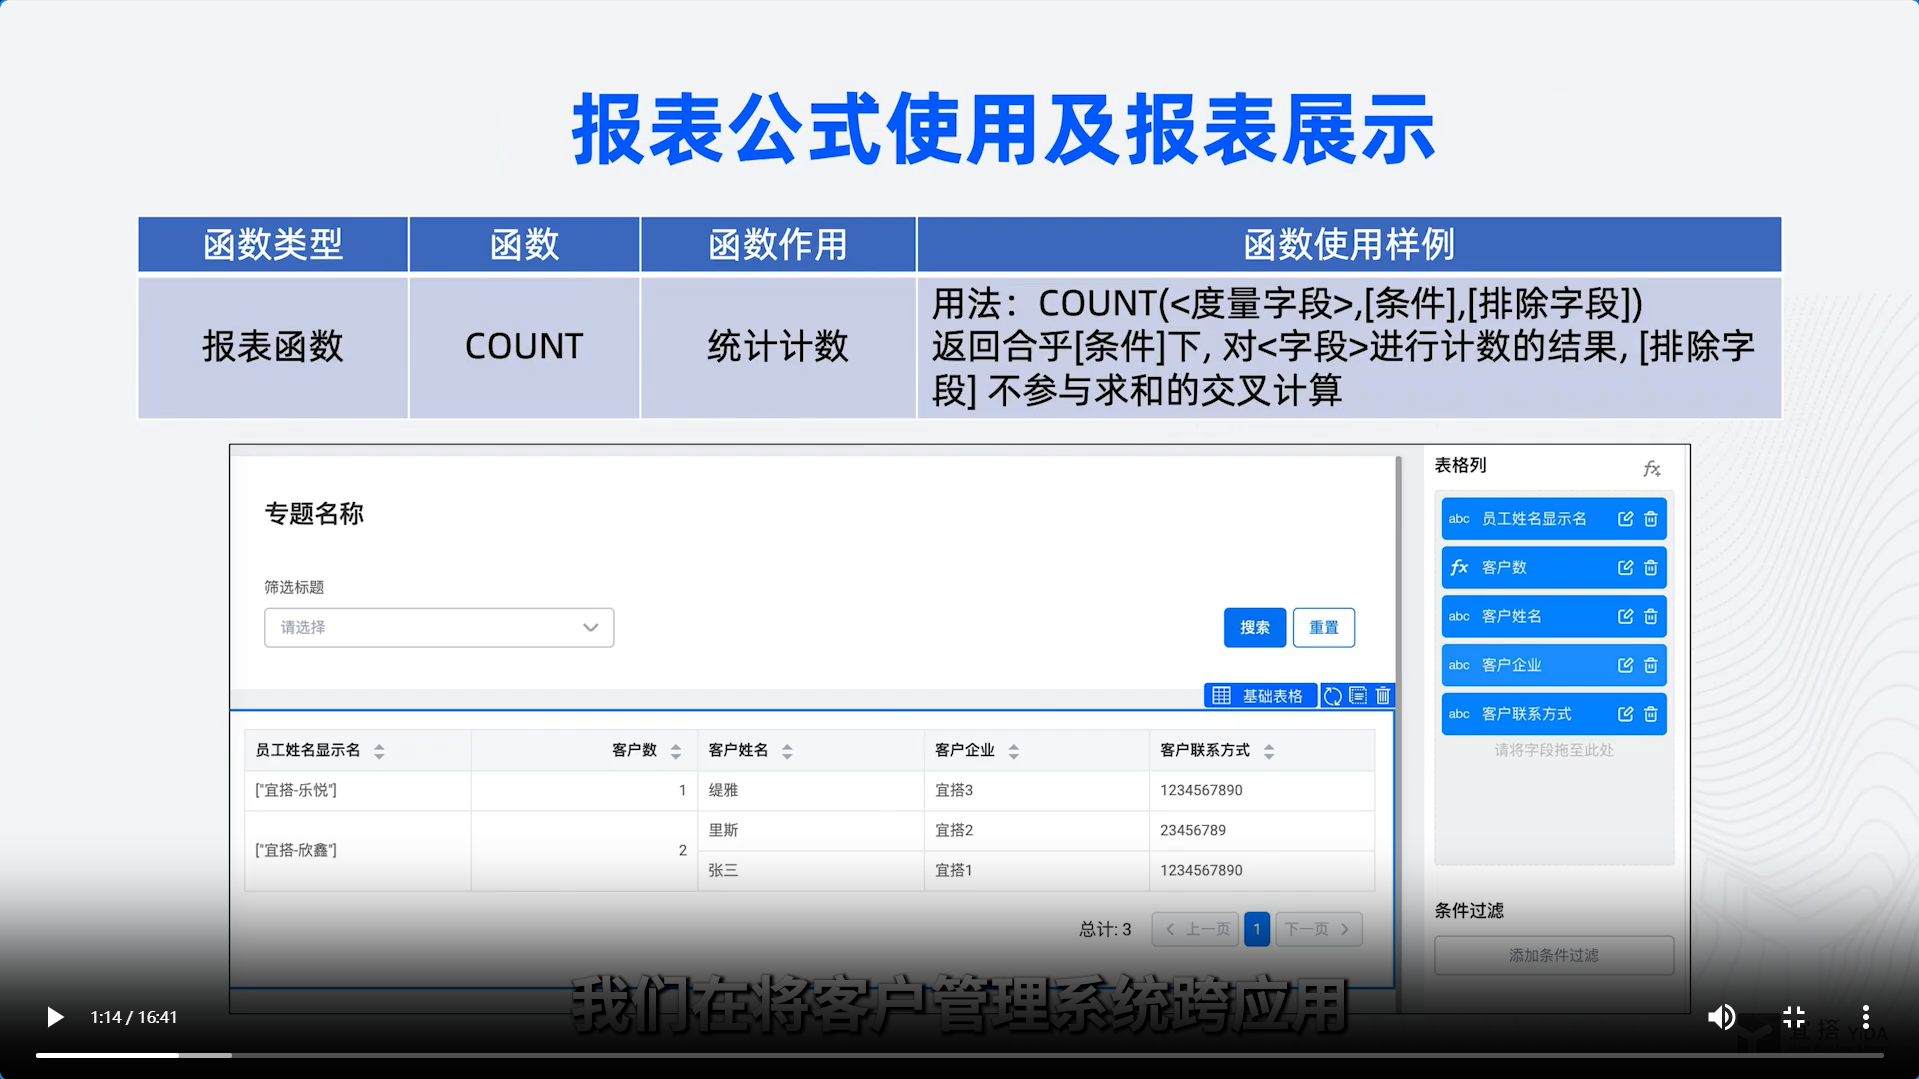
Task: Click the 总计: 3 label
Action: click(x=1105, y=930)
